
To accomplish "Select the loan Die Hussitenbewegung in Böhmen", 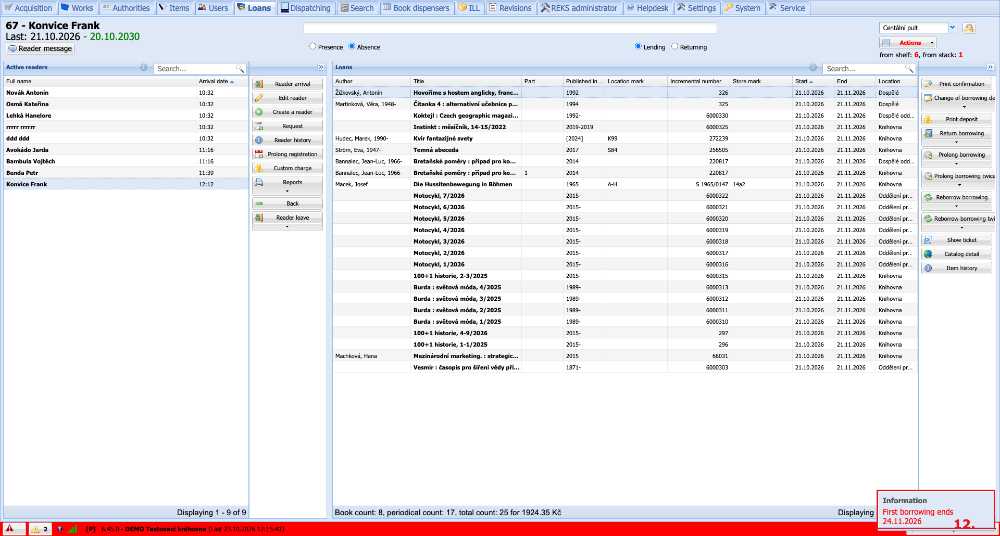I will [x=625, y=184].
